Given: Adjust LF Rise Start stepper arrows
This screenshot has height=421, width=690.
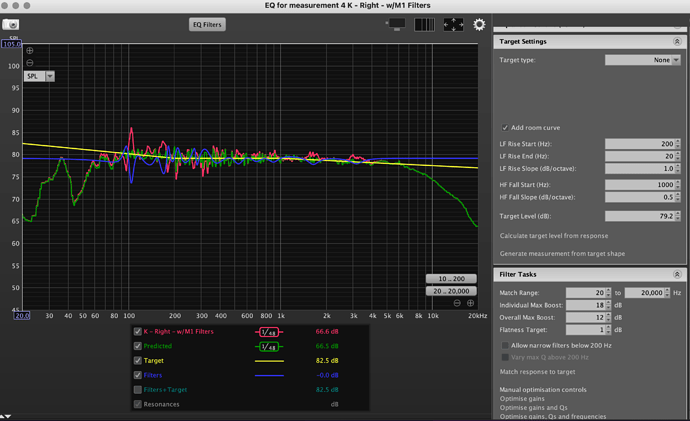Looking at the screenshot, I should pyautogui.click(x=678, y=144).
